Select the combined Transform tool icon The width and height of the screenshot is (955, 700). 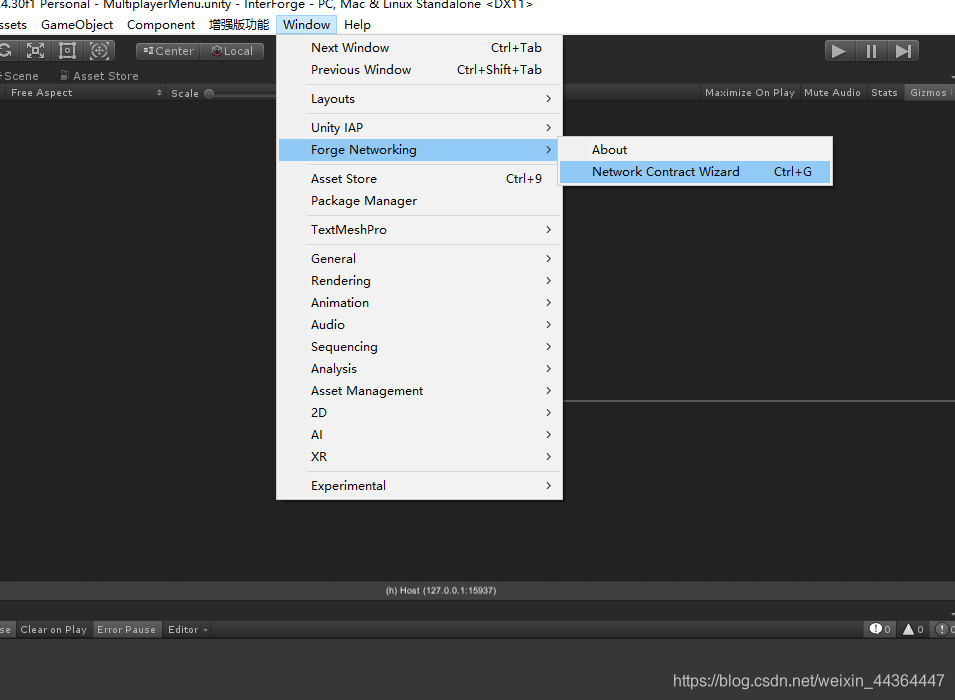(99, 51)
